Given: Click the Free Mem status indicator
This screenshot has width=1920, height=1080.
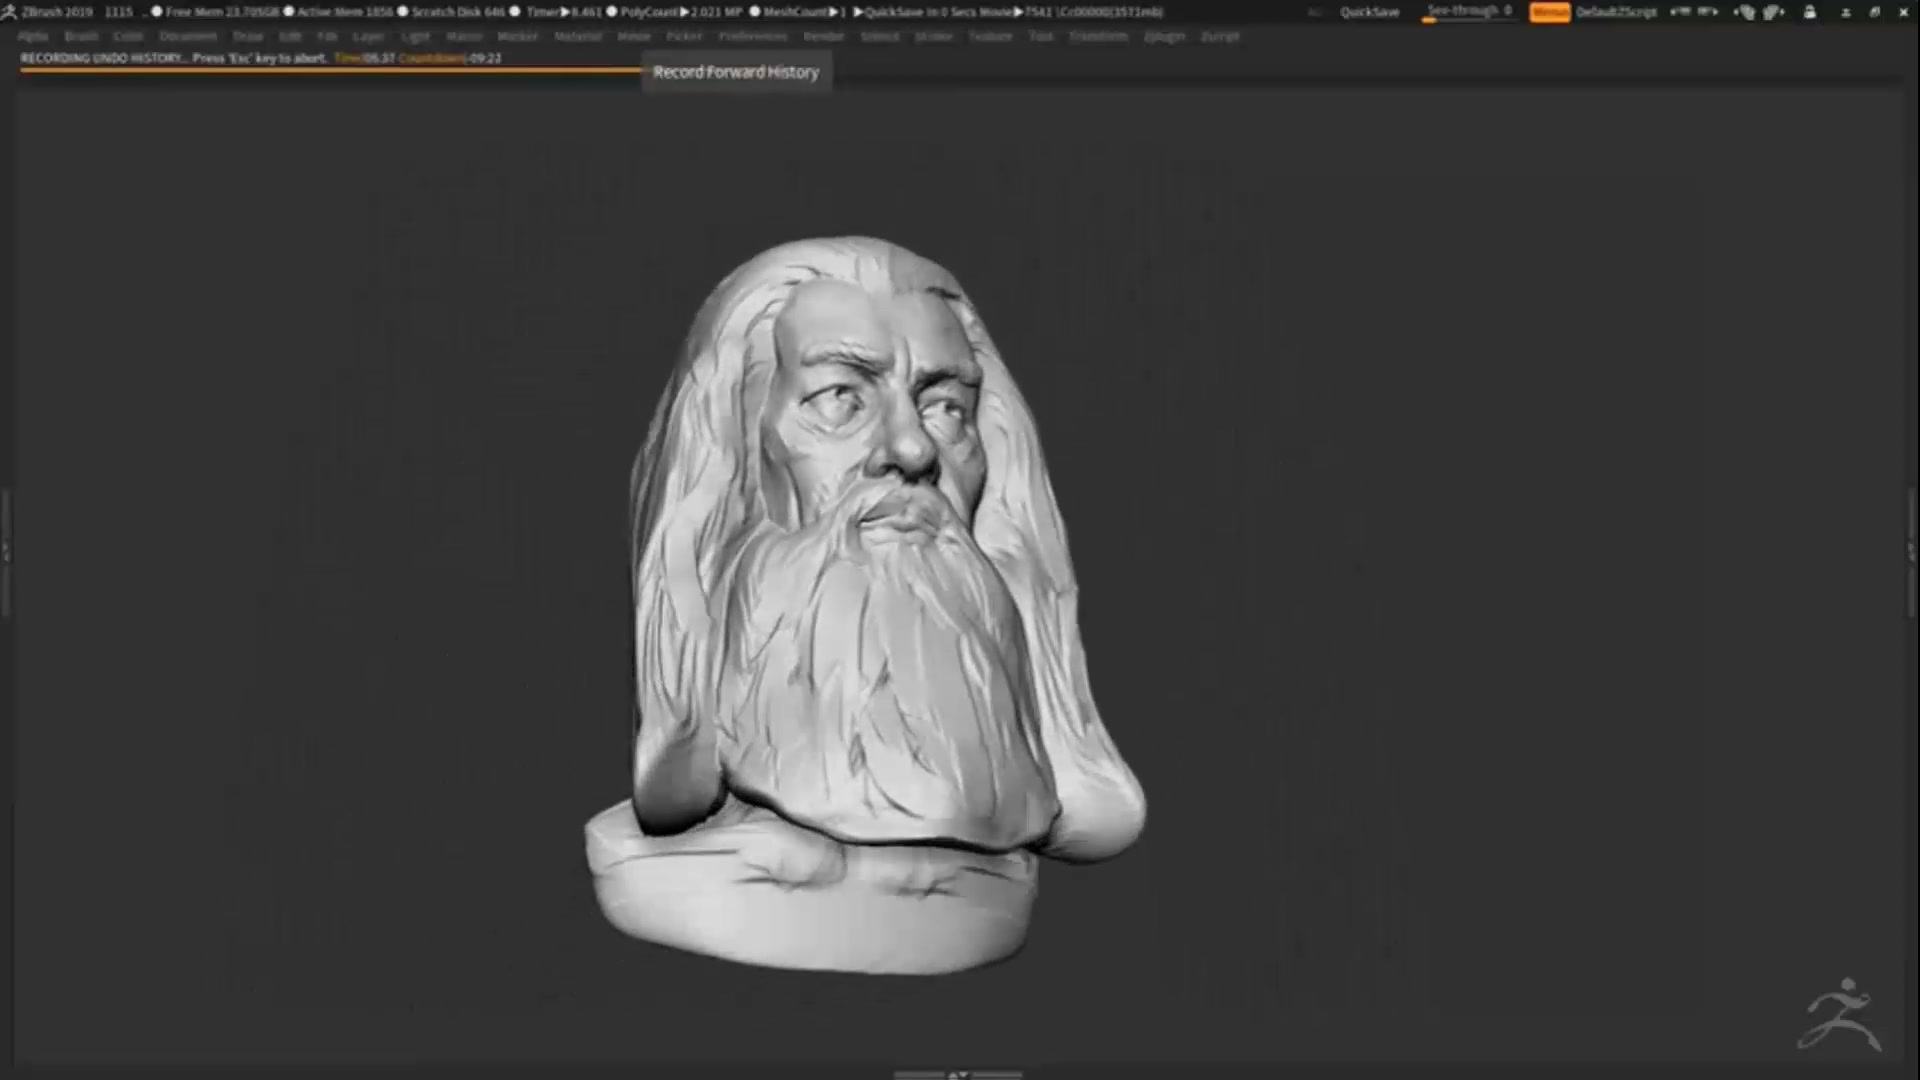Looking at the screenshot, I should coord(200,12).
